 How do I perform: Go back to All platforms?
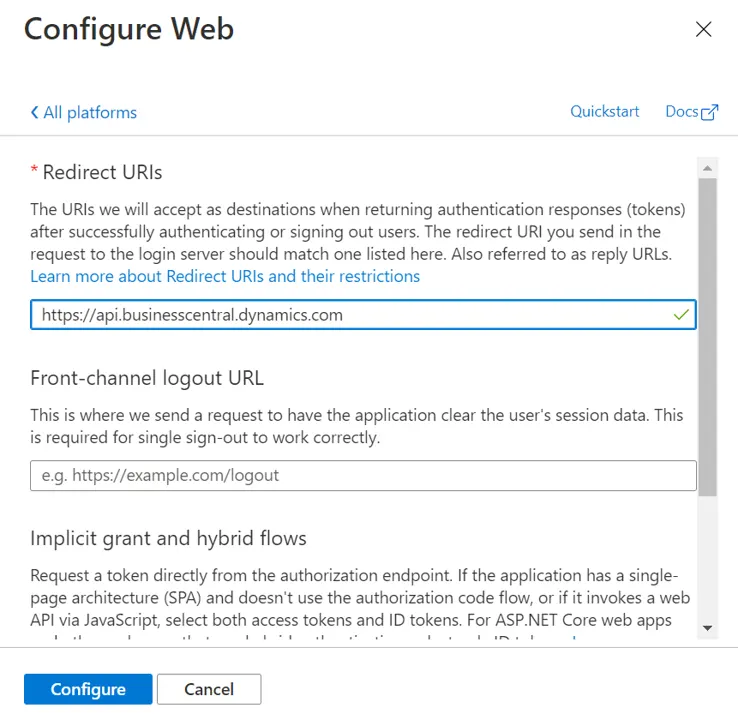coord(84,112)
